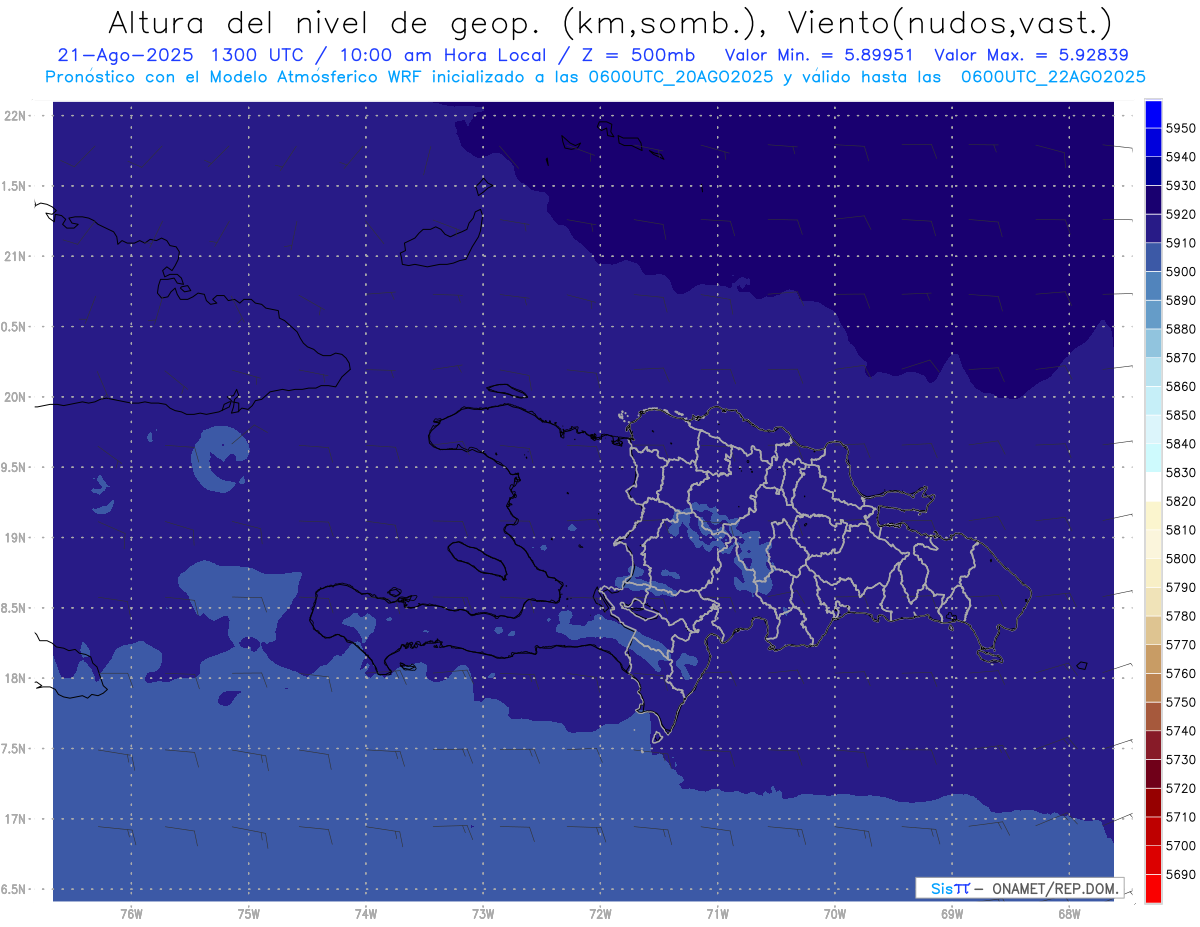Pick legend swatch between 5760 and 5770
The width and height of the screenshot is (1200, 927).
tap(1153, 659)
